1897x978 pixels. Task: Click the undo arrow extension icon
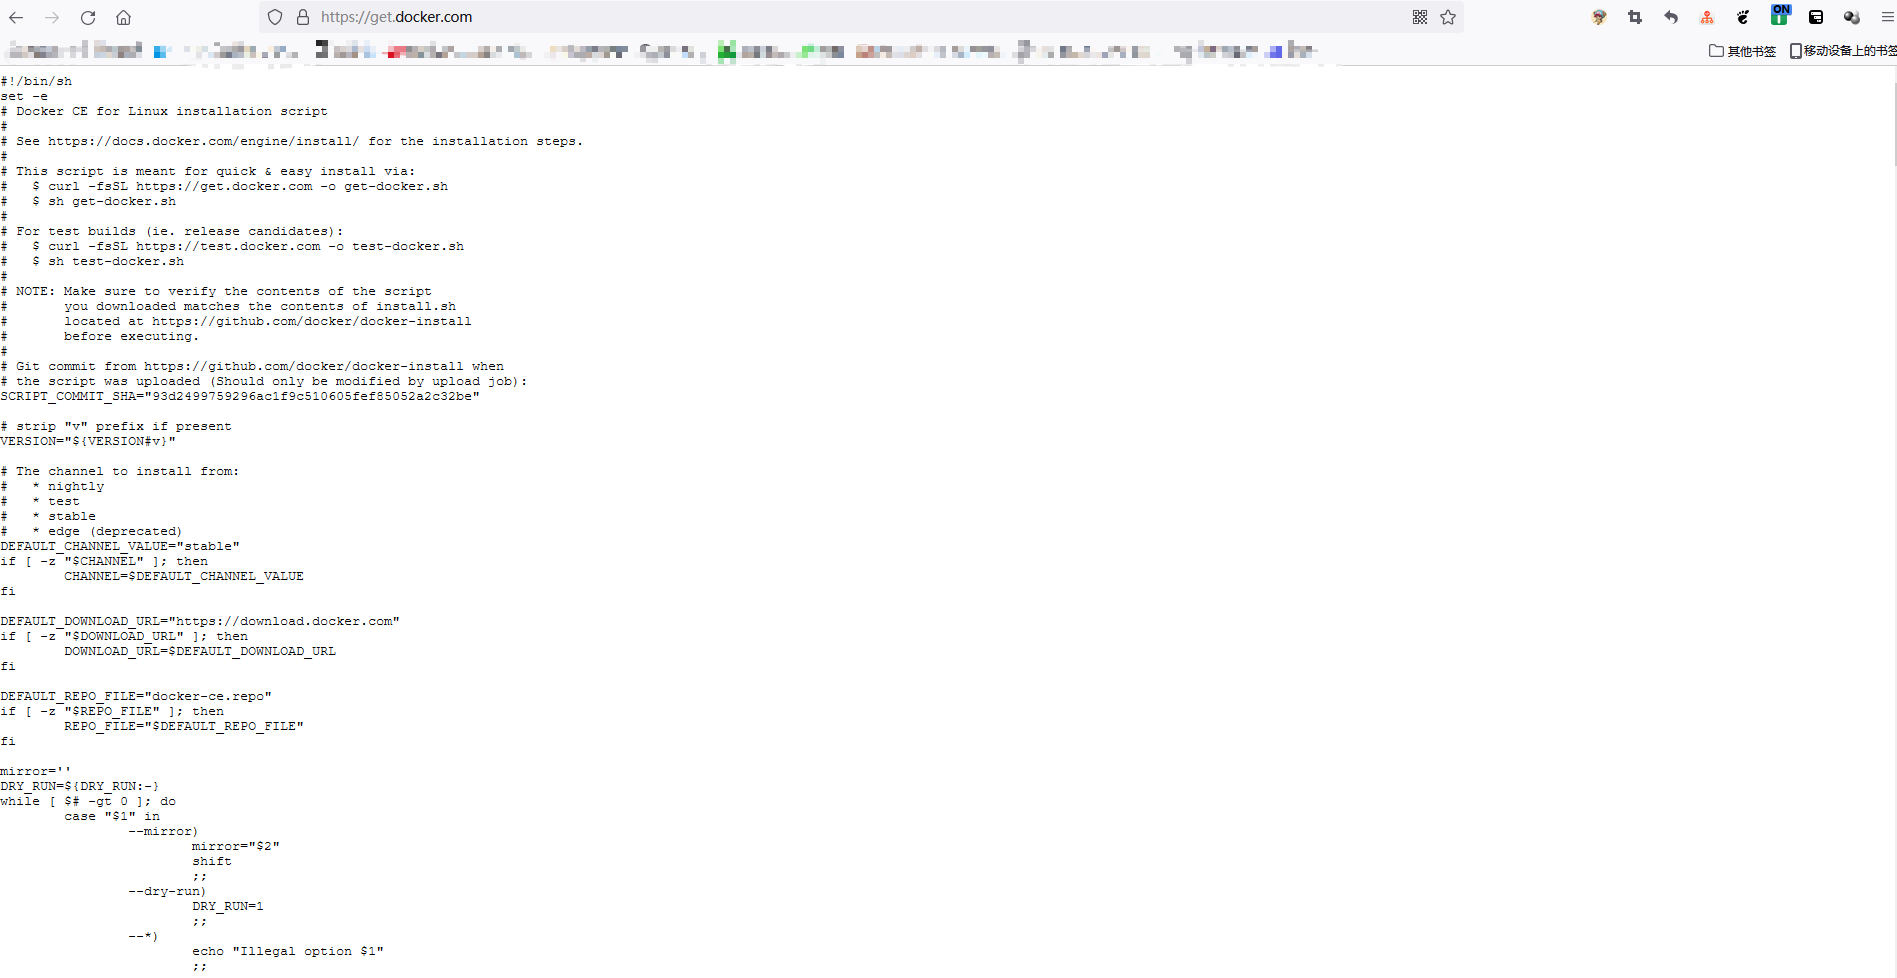point(1671,17)
